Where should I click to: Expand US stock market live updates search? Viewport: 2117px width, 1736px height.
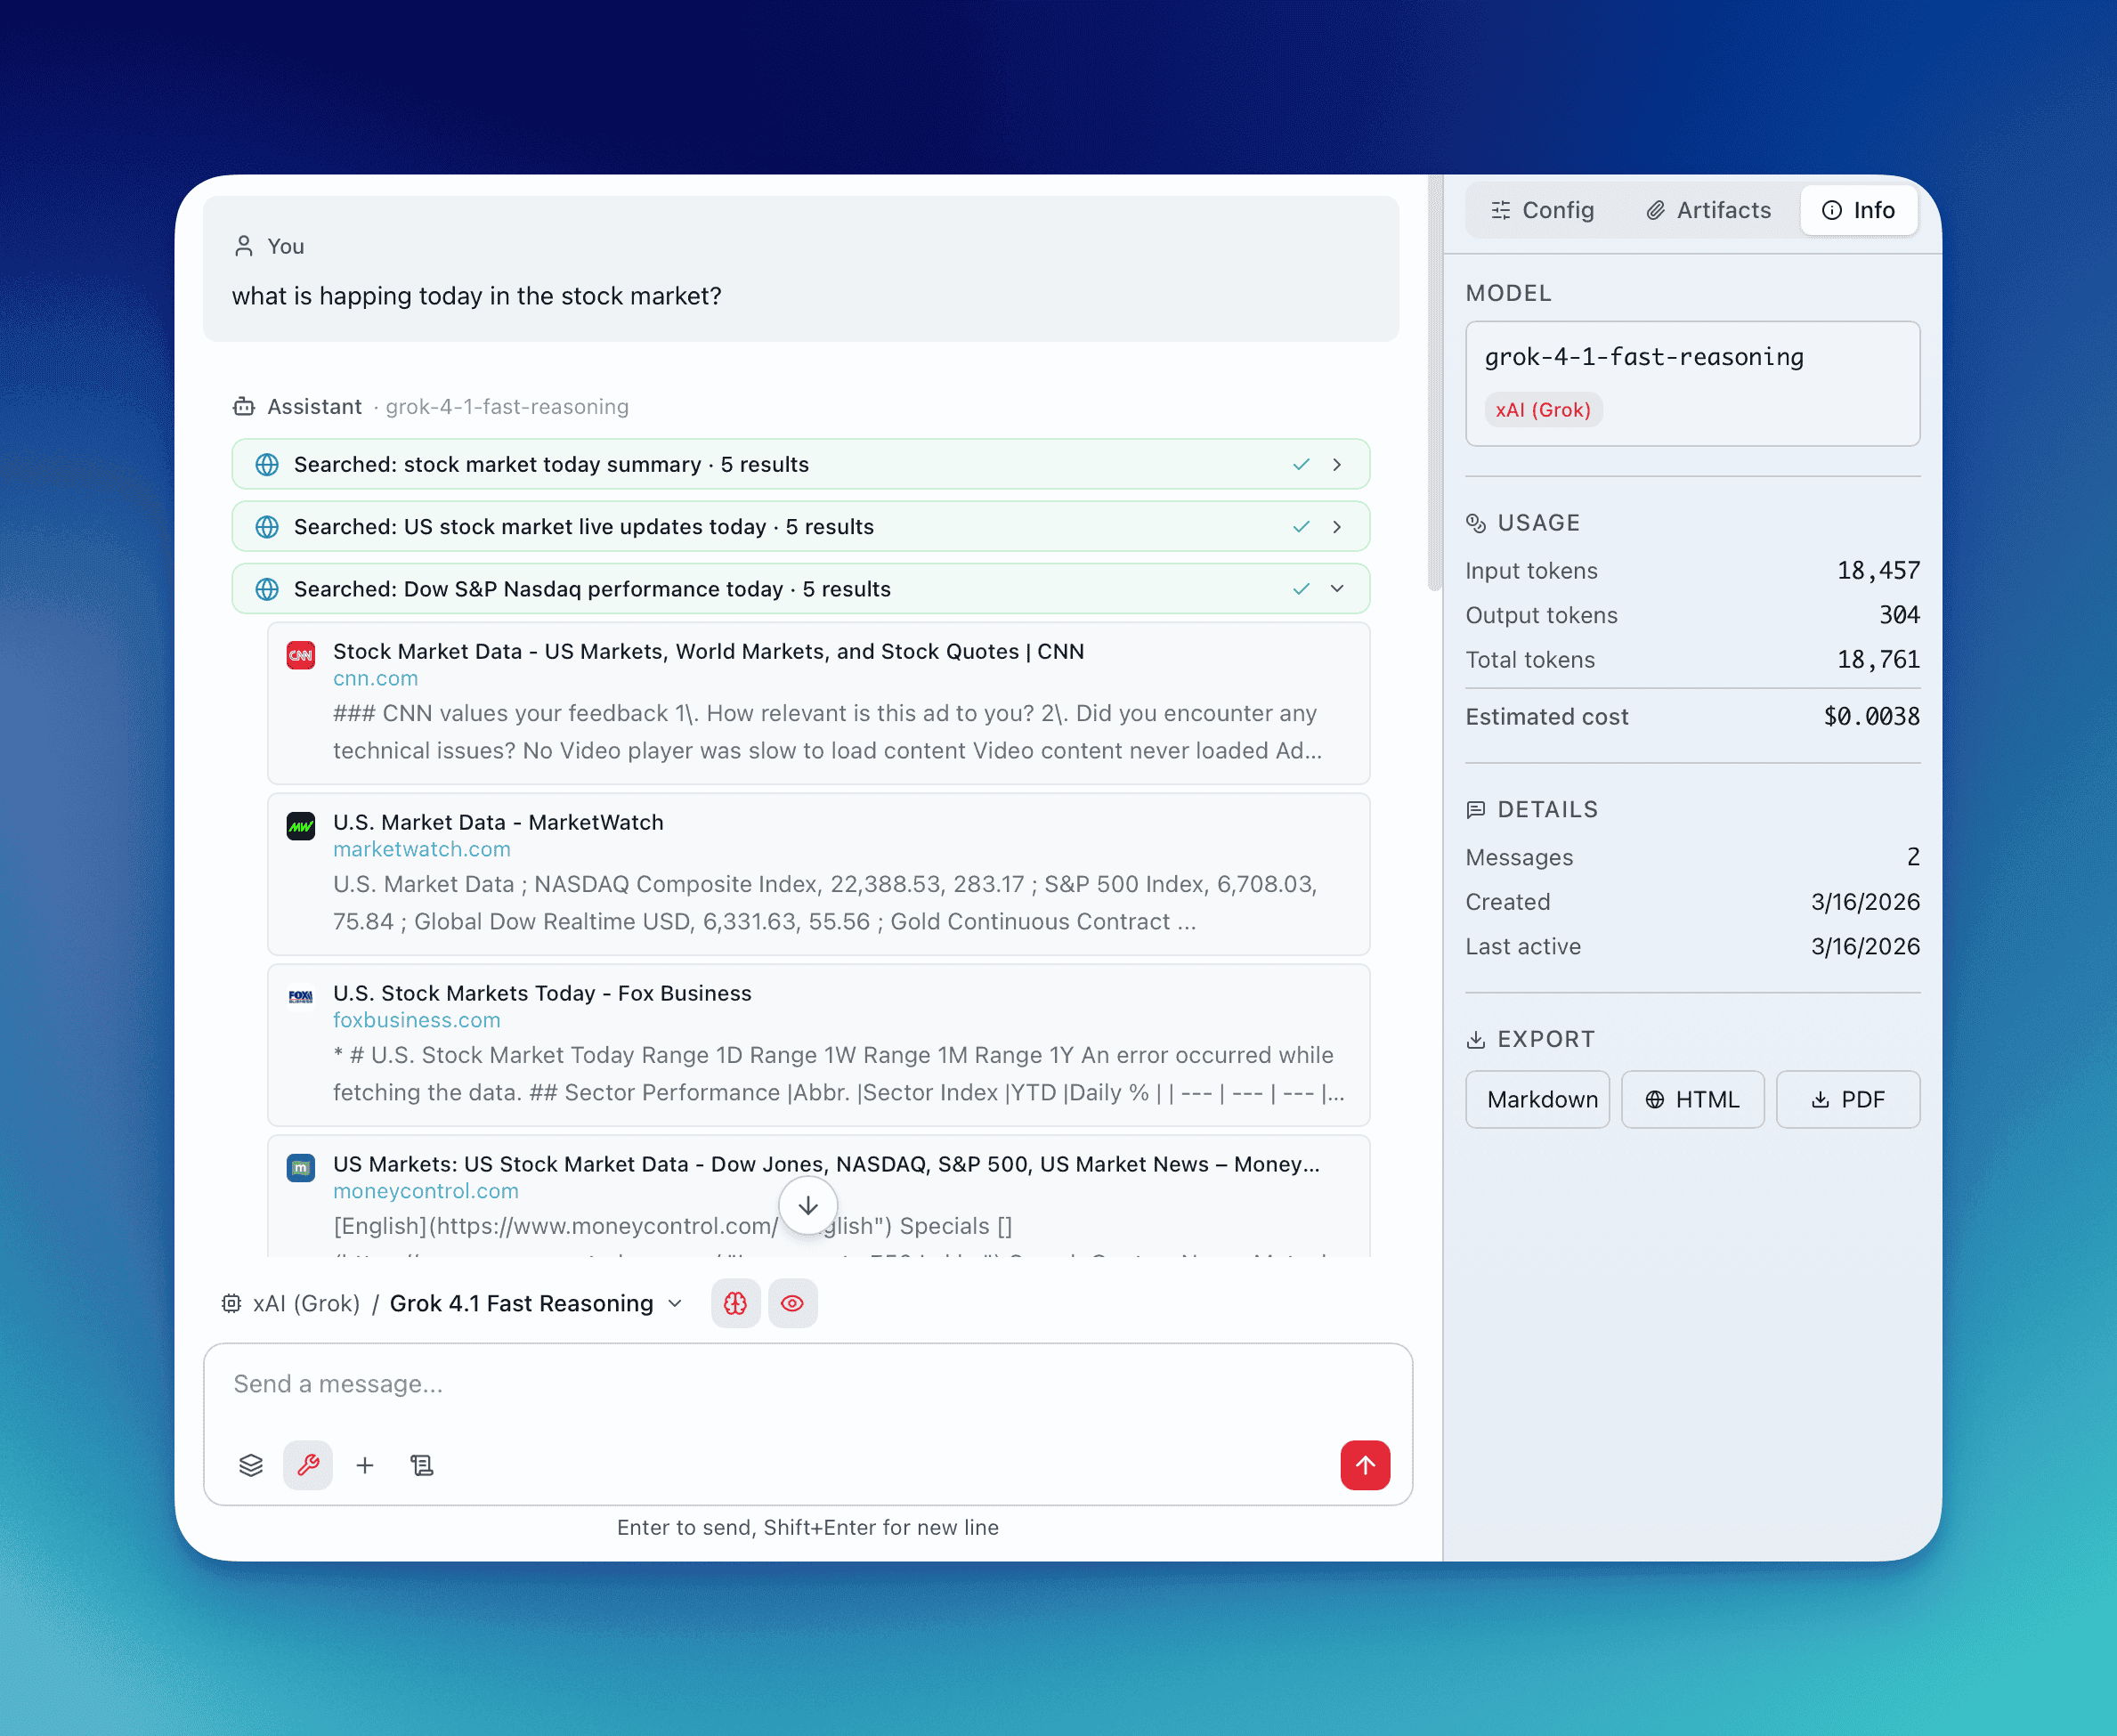pos(1337,526)
